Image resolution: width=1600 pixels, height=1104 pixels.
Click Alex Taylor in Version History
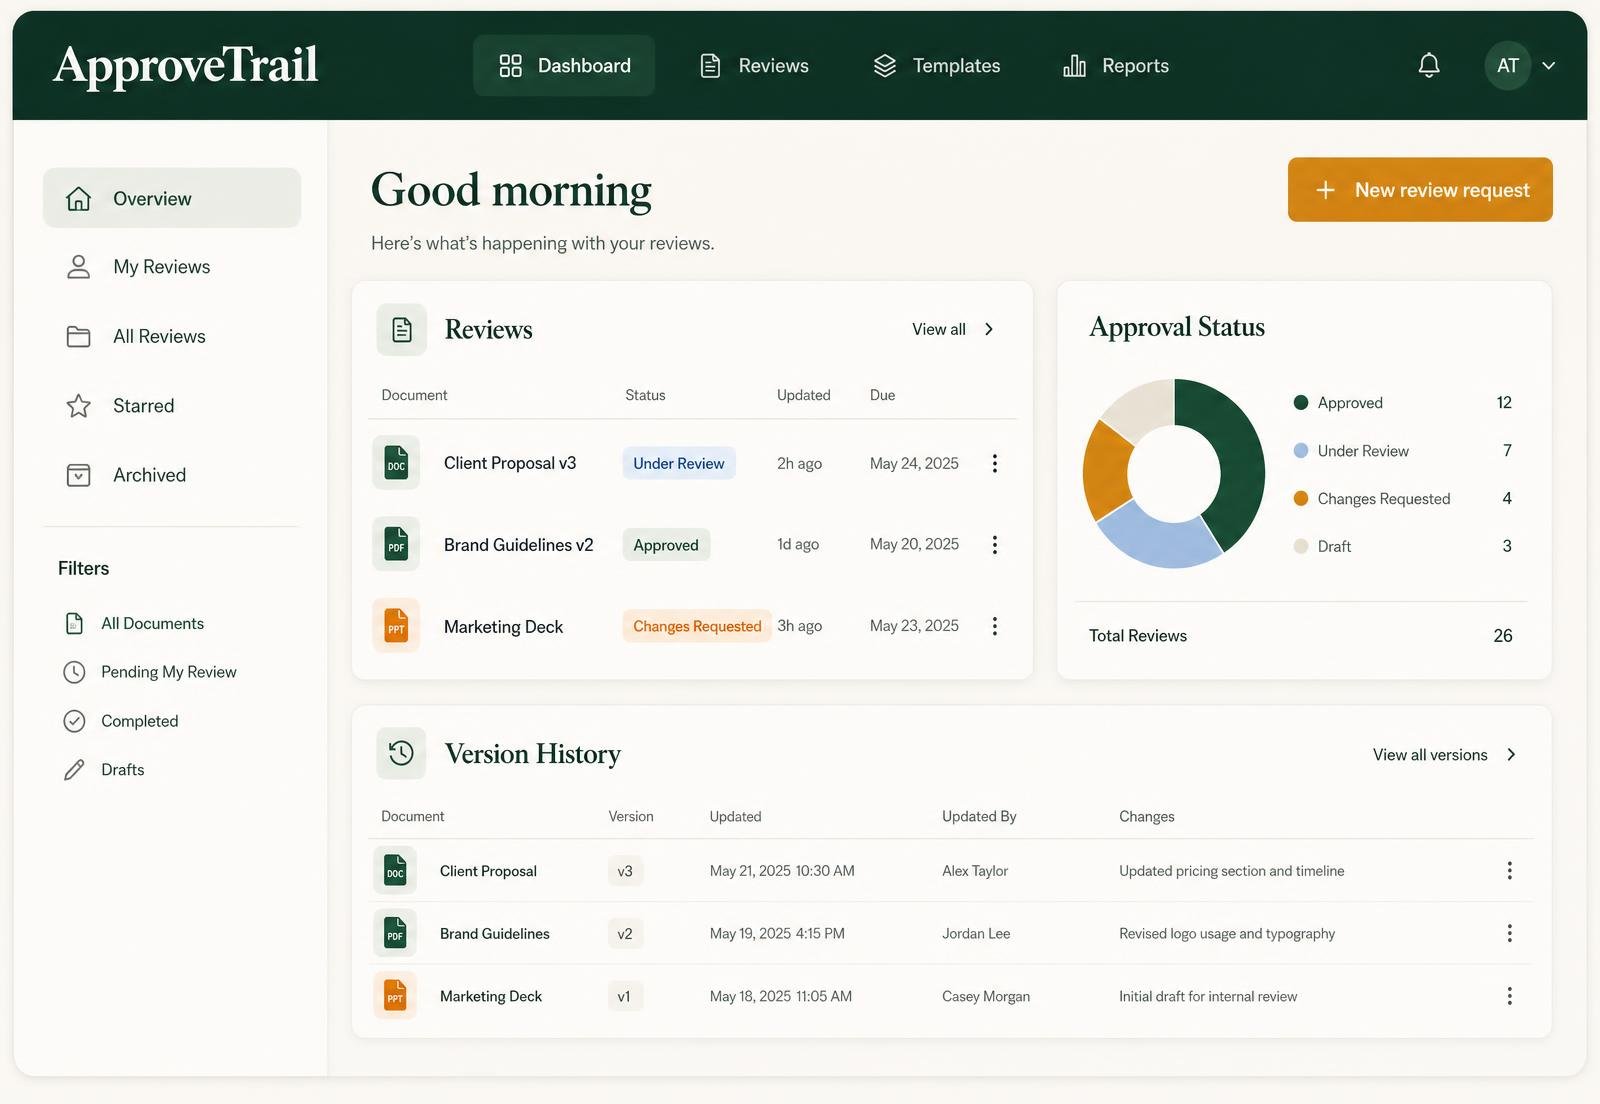point(975,871)
